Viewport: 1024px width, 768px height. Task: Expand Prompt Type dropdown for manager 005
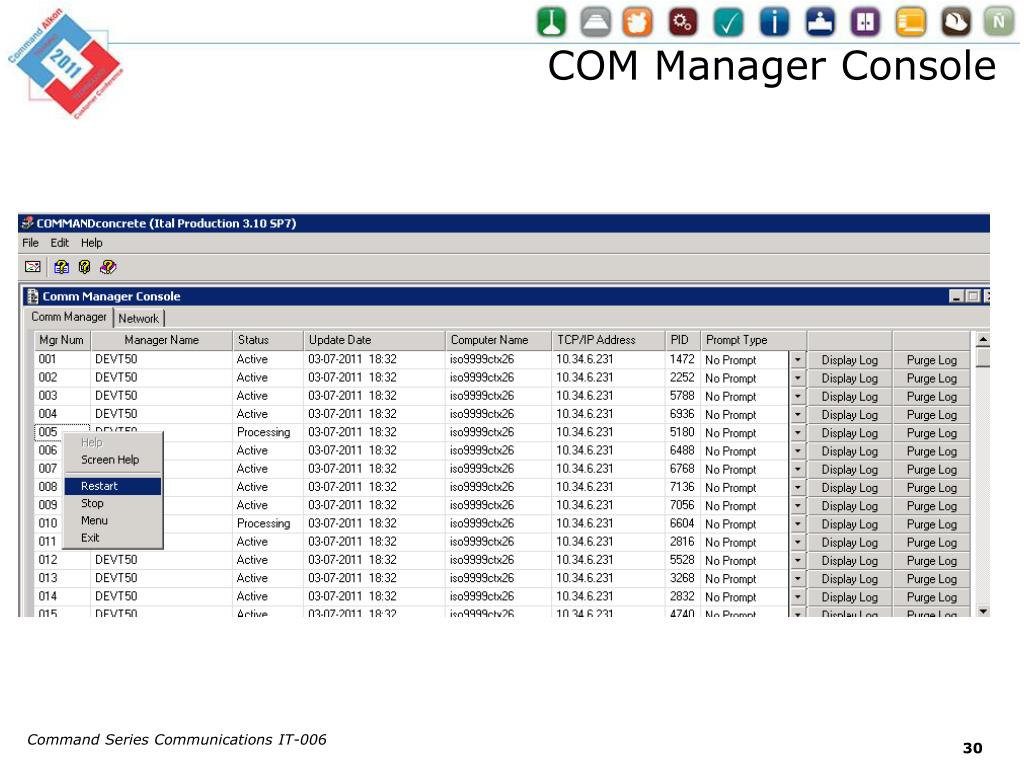[797, 433]
